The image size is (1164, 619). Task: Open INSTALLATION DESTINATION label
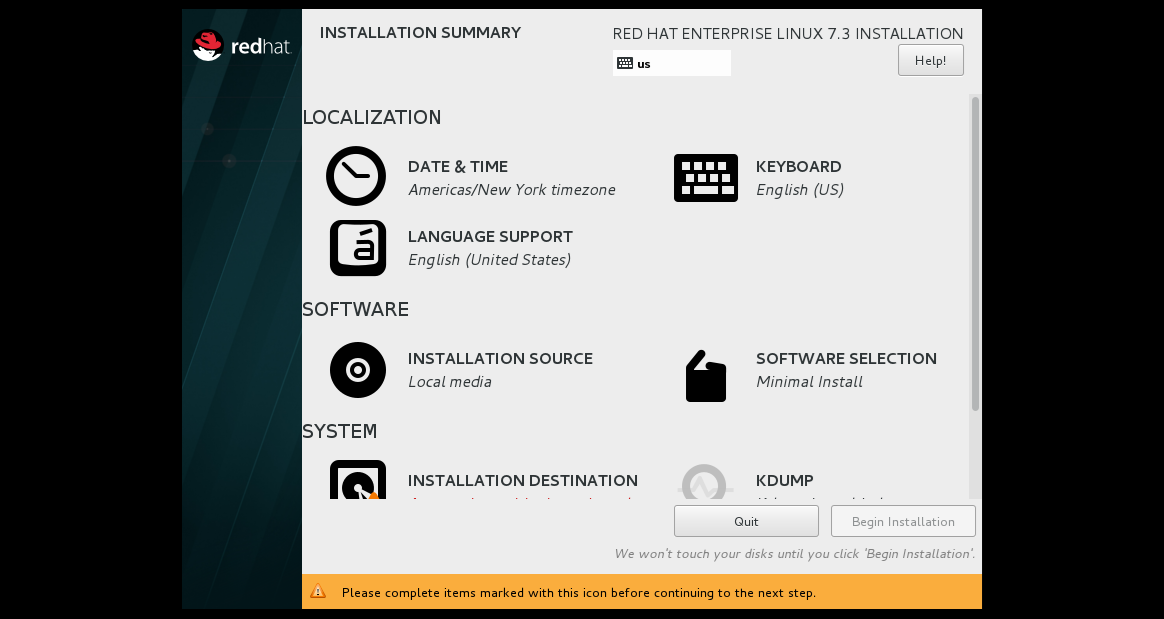tap(523, 480)
